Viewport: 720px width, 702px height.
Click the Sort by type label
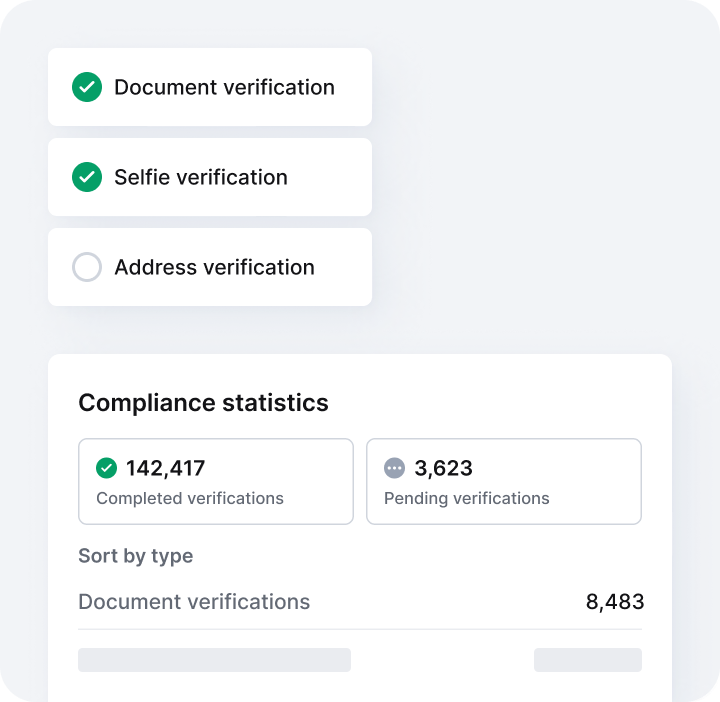click(x=135, y=556)
